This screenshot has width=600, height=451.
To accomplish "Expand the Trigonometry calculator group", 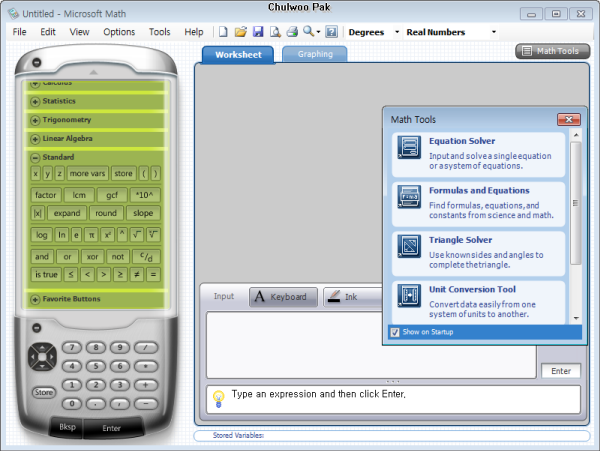I will click(35, 120).
